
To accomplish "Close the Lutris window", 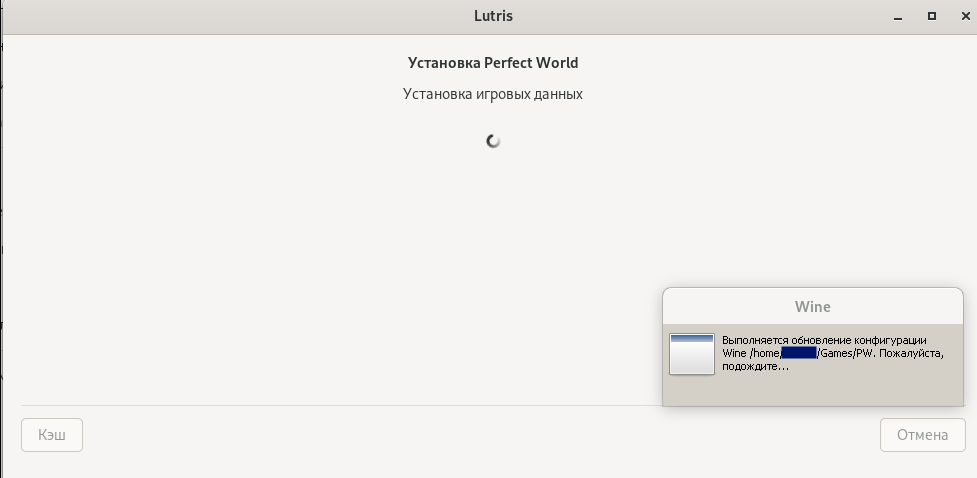I will 965,17.
